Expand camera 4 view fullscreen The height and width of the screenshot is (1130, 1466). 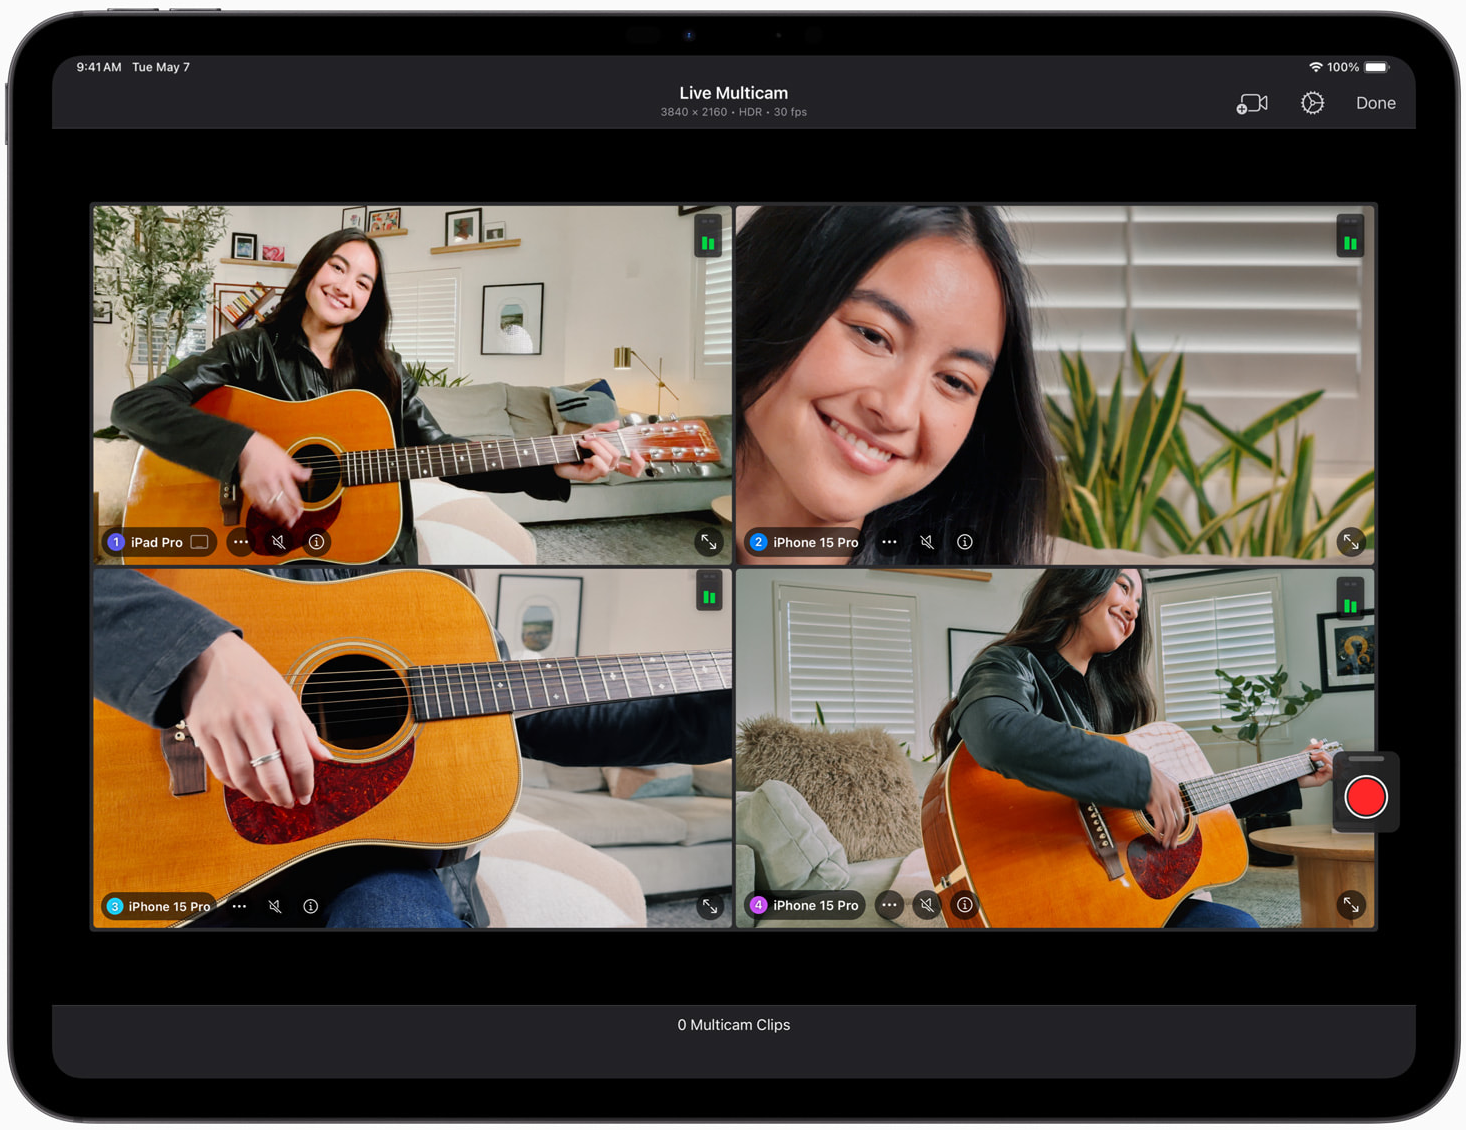click(x=1350, y=905)
